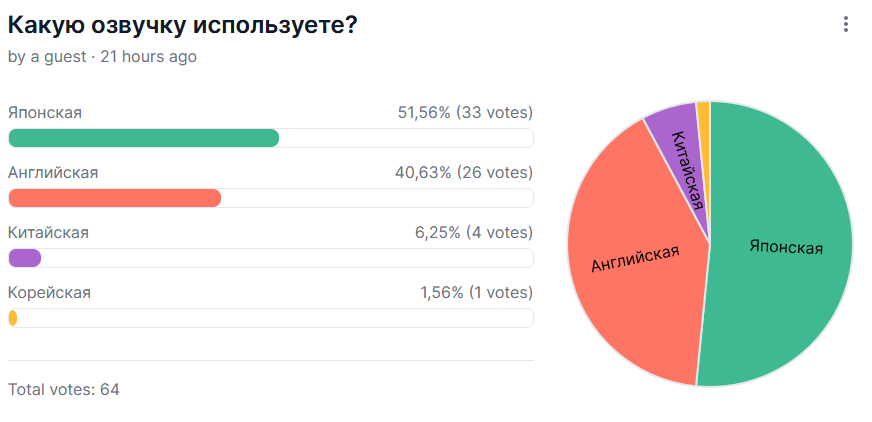
Task: Click the 'Total votes: 64' text
Action: click(x=64, y=389)
